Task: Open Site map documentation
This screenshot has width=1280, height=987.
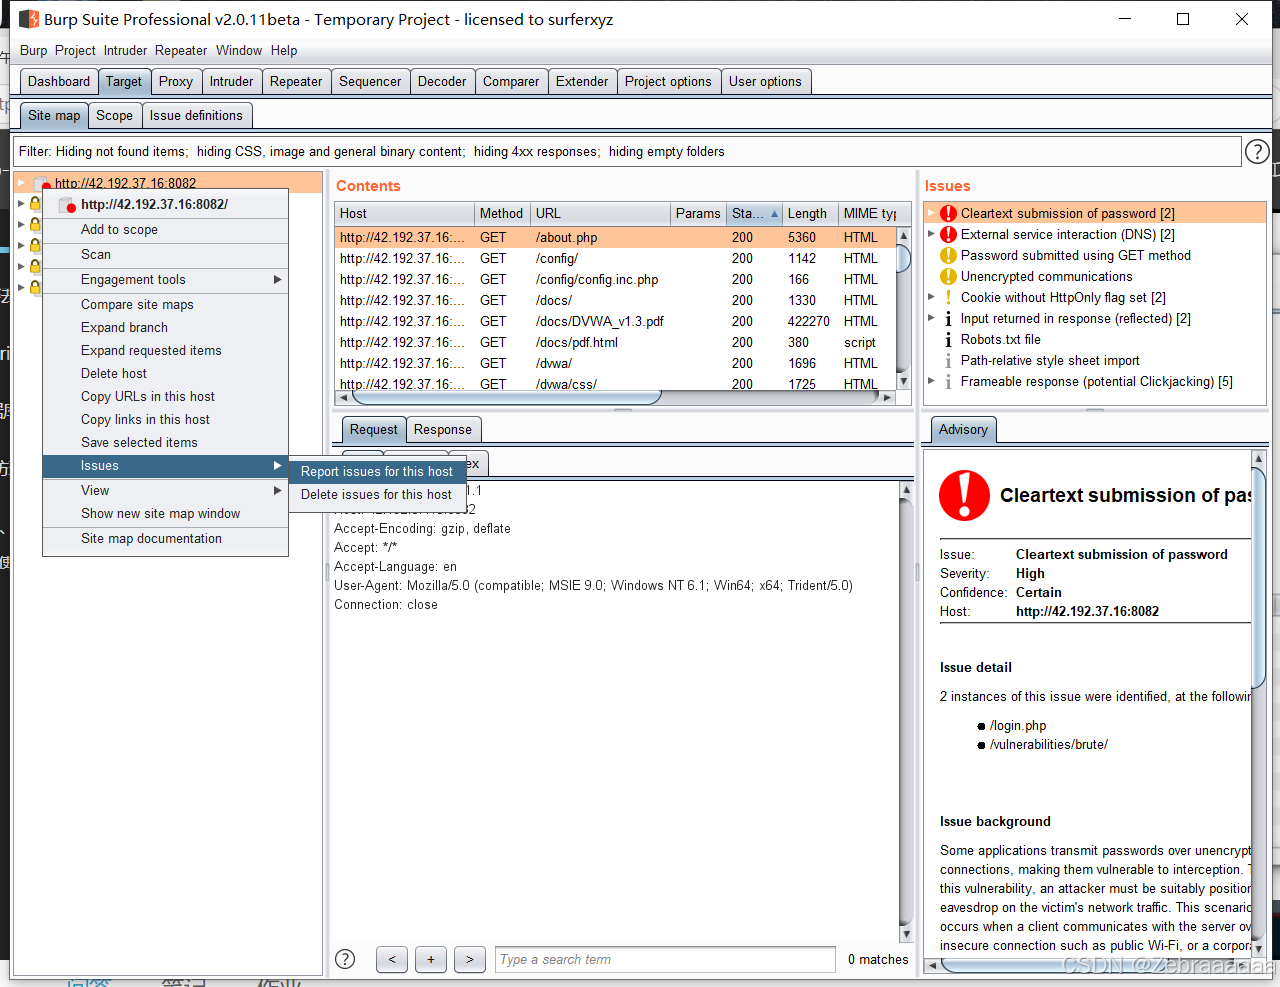Action: [166, 538]
